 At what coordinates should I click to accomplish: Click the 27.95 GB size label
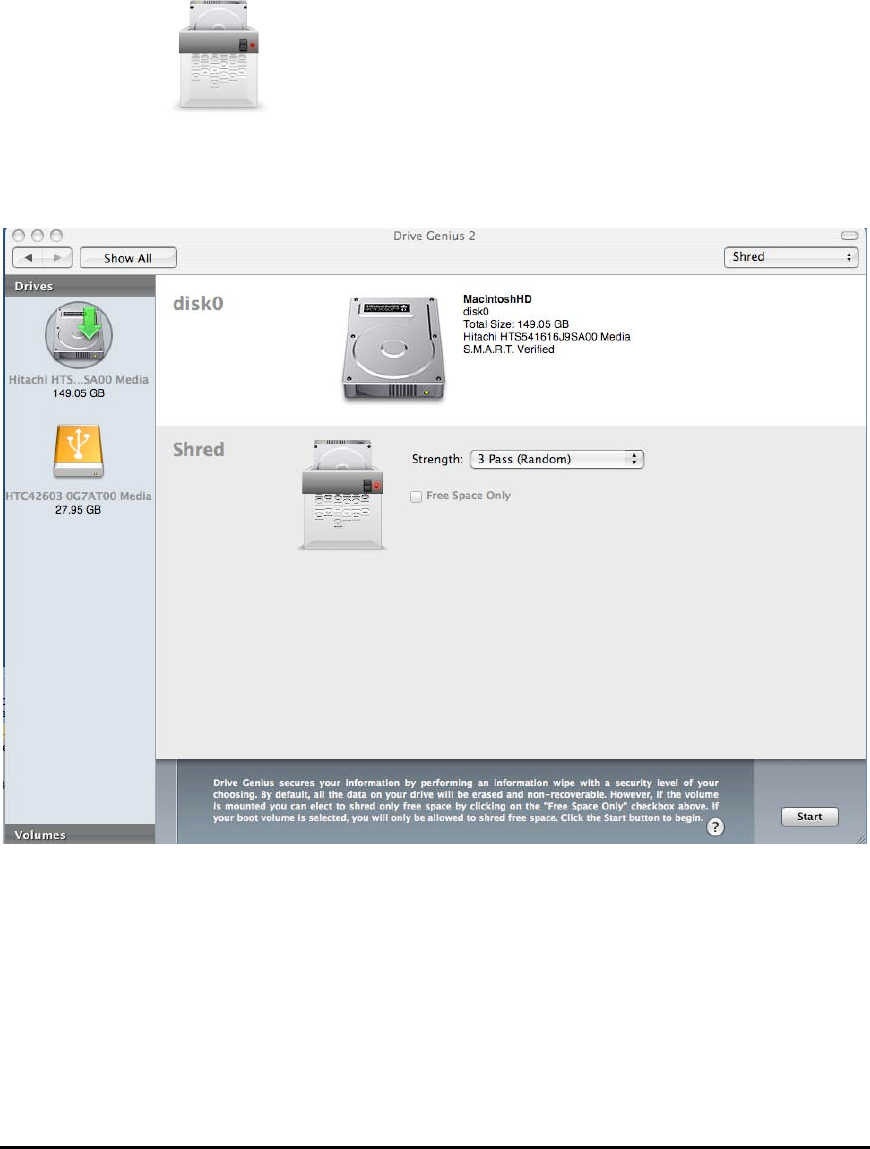78,510
